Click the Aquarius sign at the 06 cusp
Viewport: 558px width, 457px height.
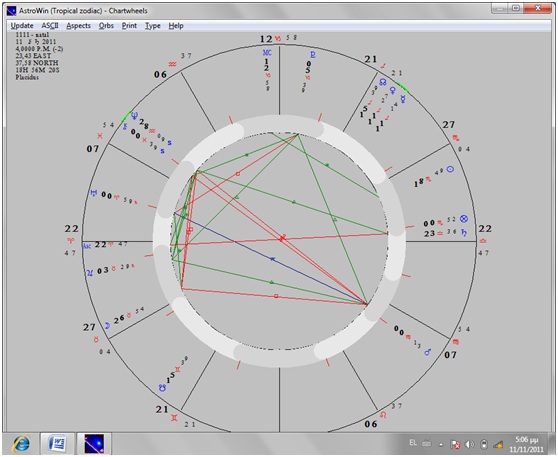(x=173, y=64)
